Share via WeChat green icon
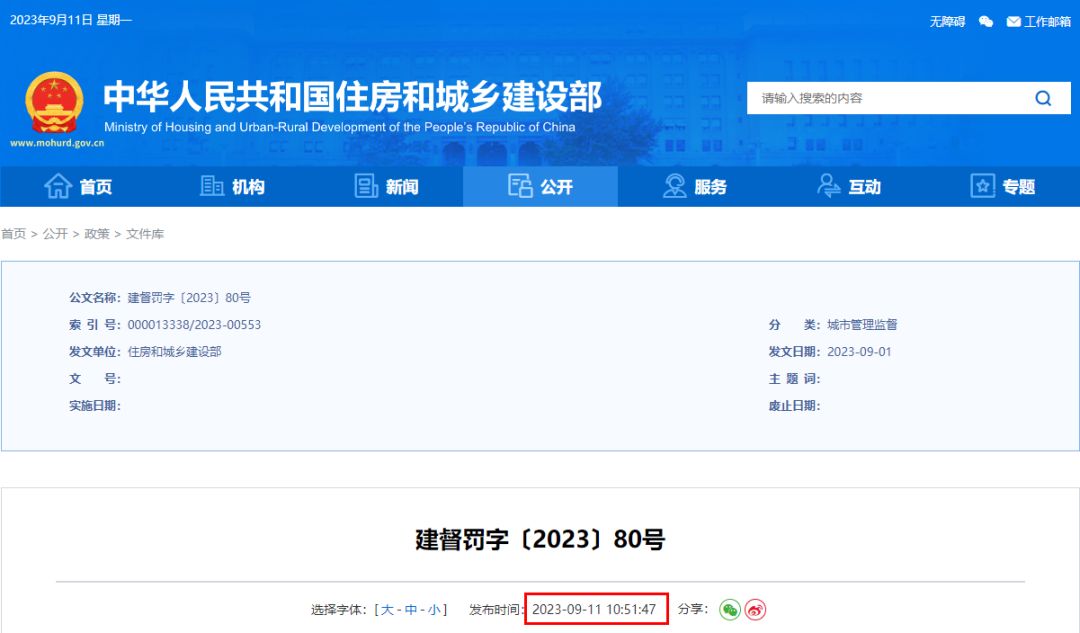The width and height of the screenshot is (1080, 633). point(730,609)
